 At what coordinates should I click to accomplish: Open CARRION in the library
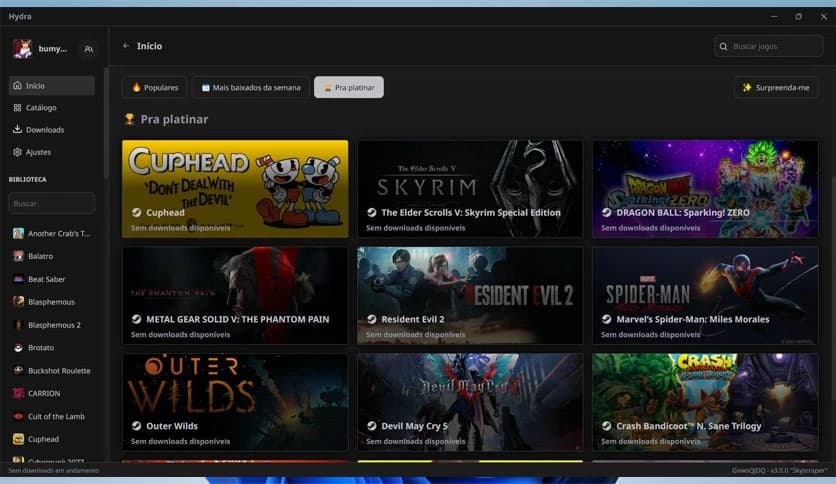point(52,393)
